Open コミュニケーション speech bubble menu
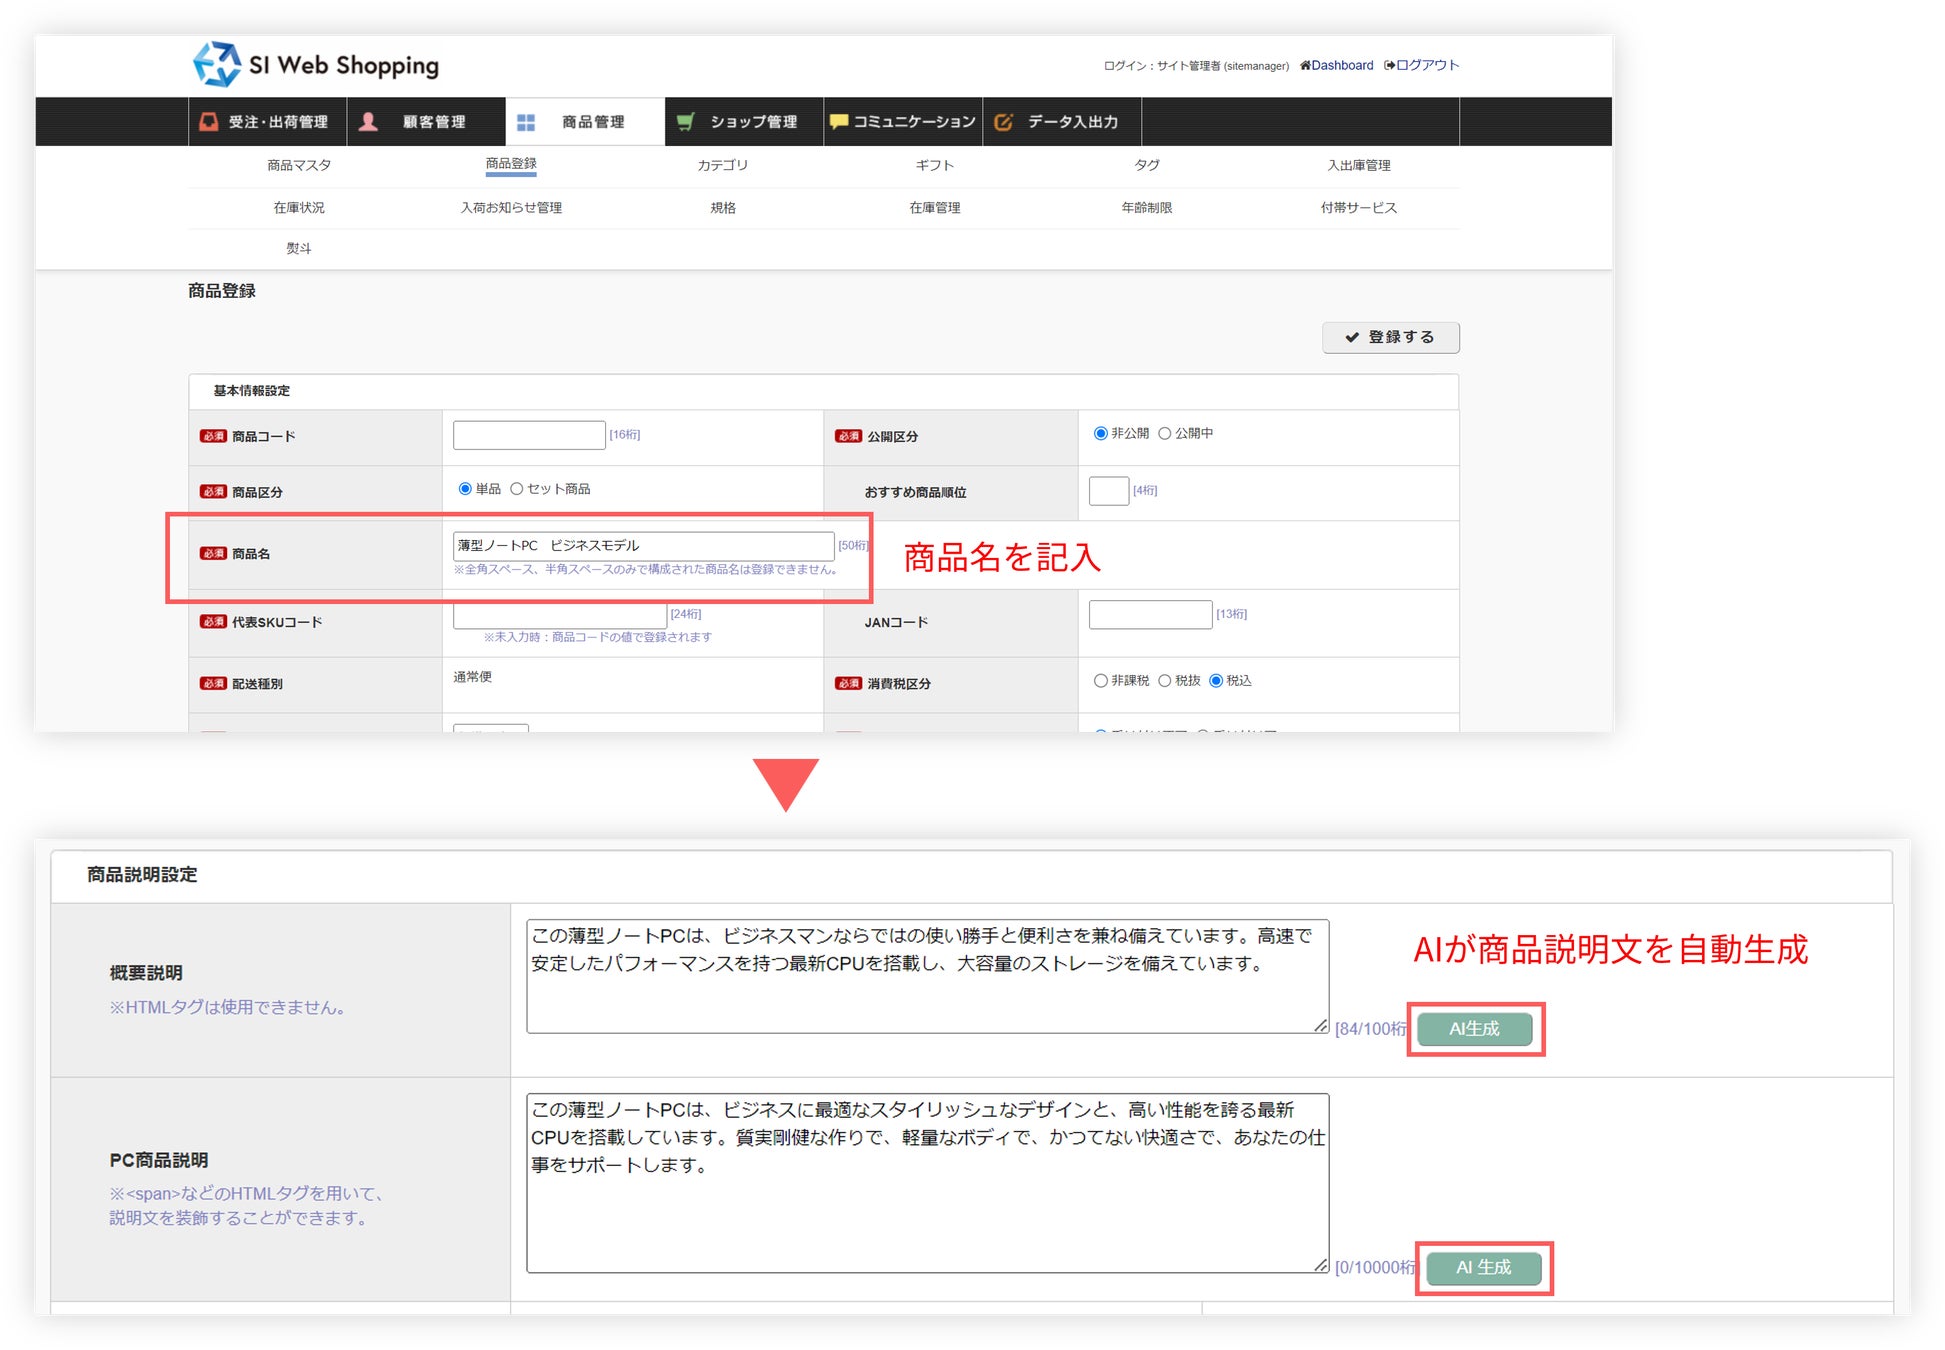Image resolution: width=1945 pixels, height=1350 pixels. [838, 122]
